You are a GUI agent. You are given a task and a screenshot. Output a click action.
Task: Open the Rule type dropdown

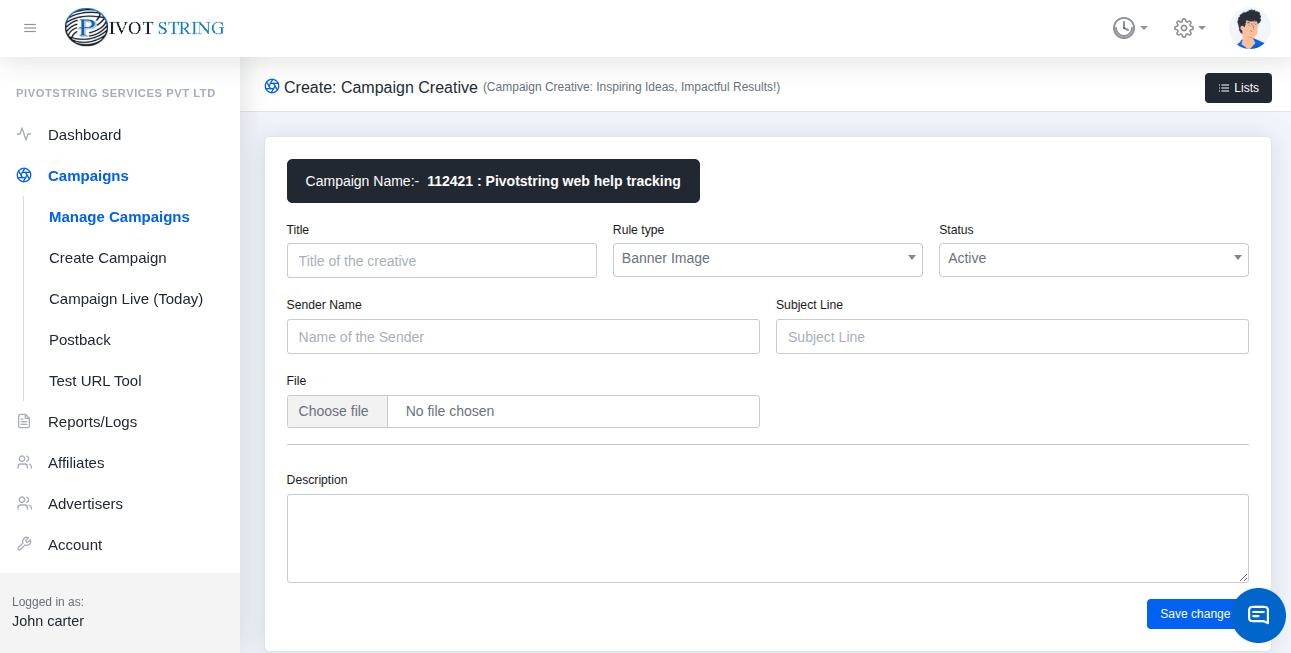click(767, 259)
